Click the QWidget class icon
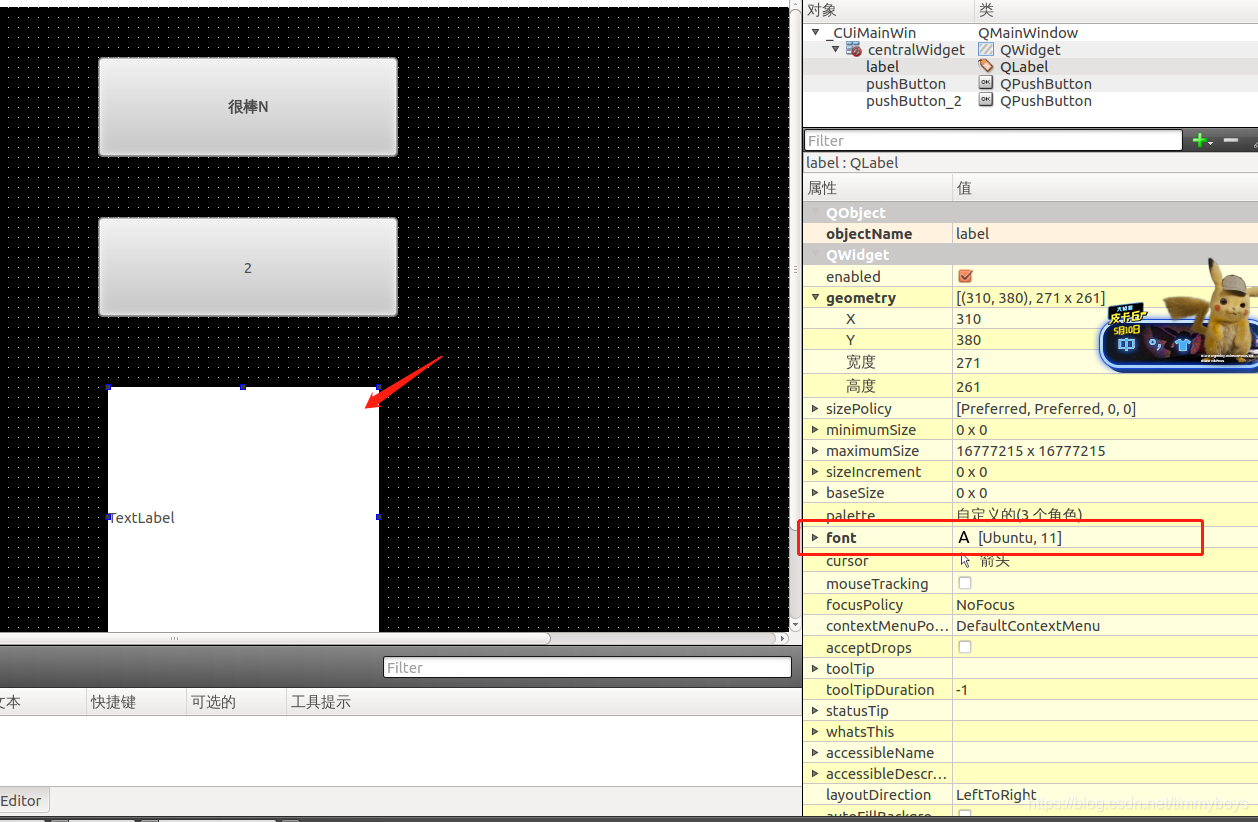The image size is (1258, 822). [x=986, y=49]
